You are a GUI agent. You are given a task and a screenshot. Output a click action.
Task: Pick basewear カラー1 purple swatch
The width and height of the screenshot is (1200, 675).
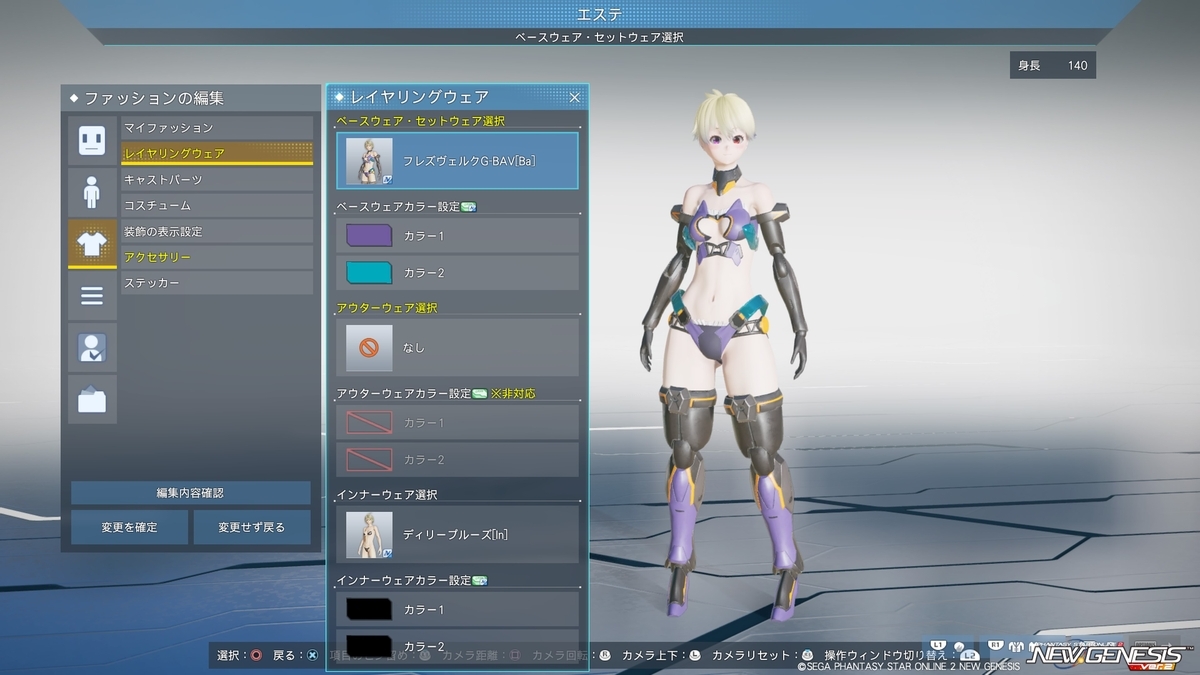(369, 236)
